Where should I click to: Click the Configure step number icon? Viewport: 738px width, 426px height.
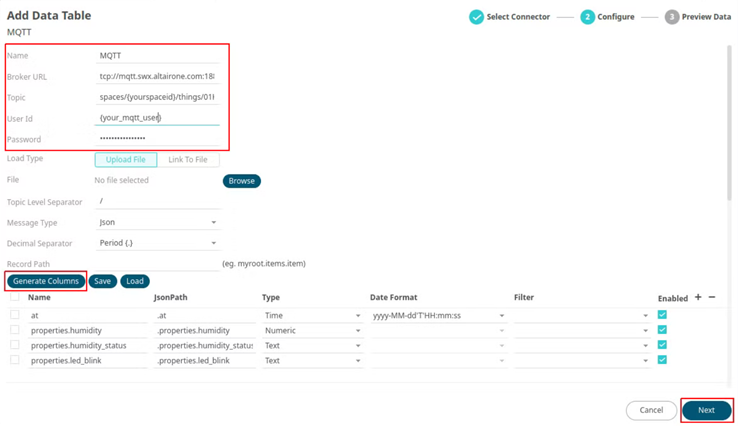pos(588,17)
